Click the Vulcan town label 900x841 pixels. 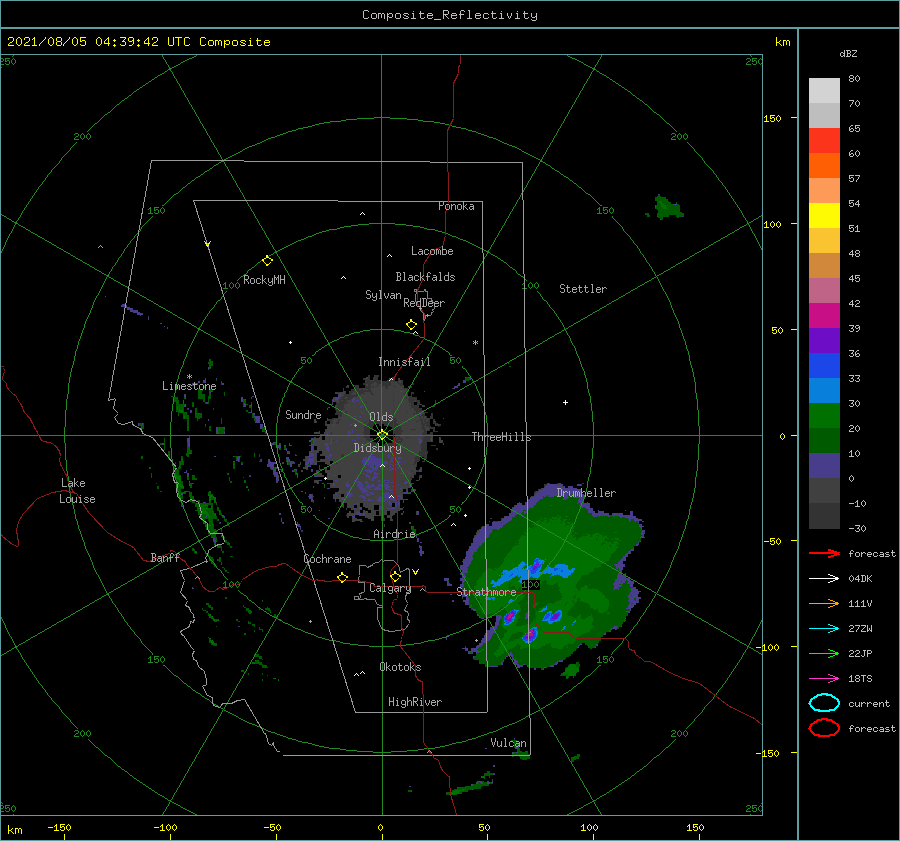click(x=508, y=743)
